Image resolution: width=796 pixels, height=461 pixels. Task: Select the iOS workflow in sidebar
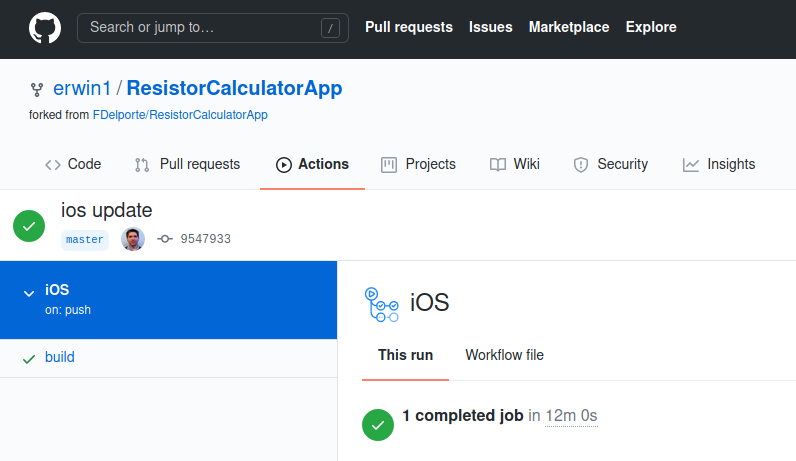click(x=169, y=300)
